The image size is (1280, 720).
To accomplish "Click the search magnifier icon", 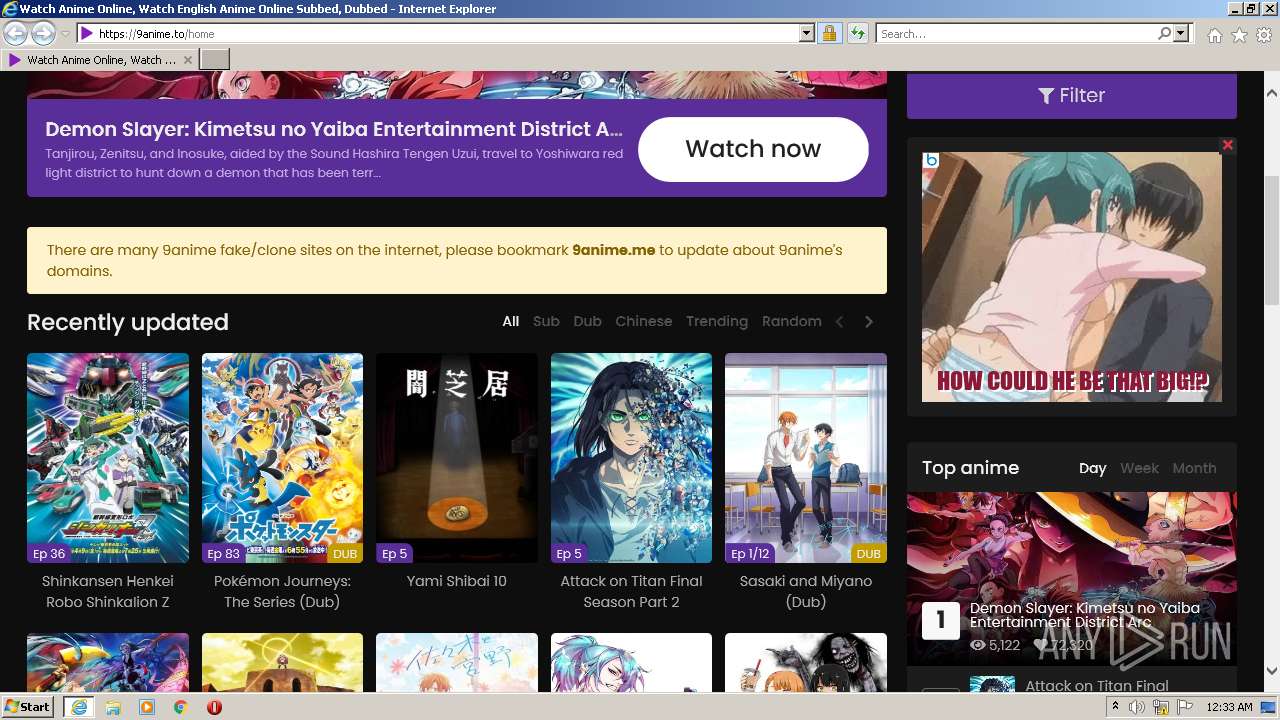I will pyautogui.click(x=1164, y=34).
